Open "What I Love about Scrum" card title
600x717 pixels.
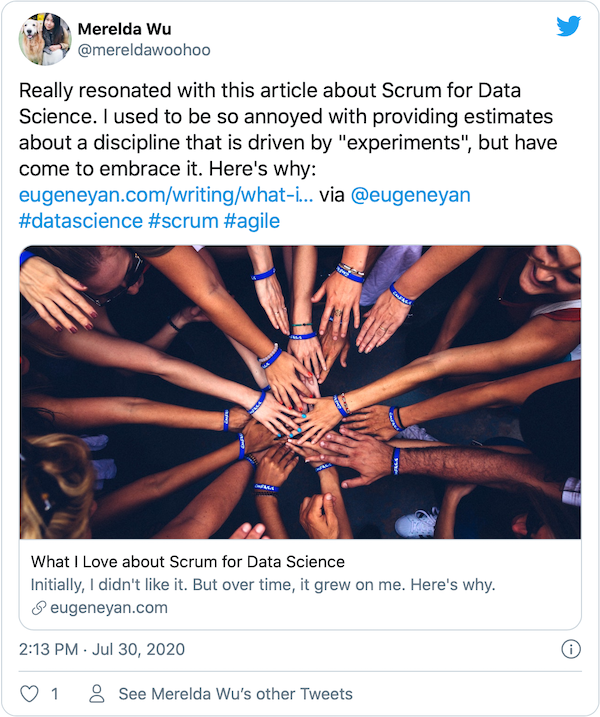[x=188, y=561]
